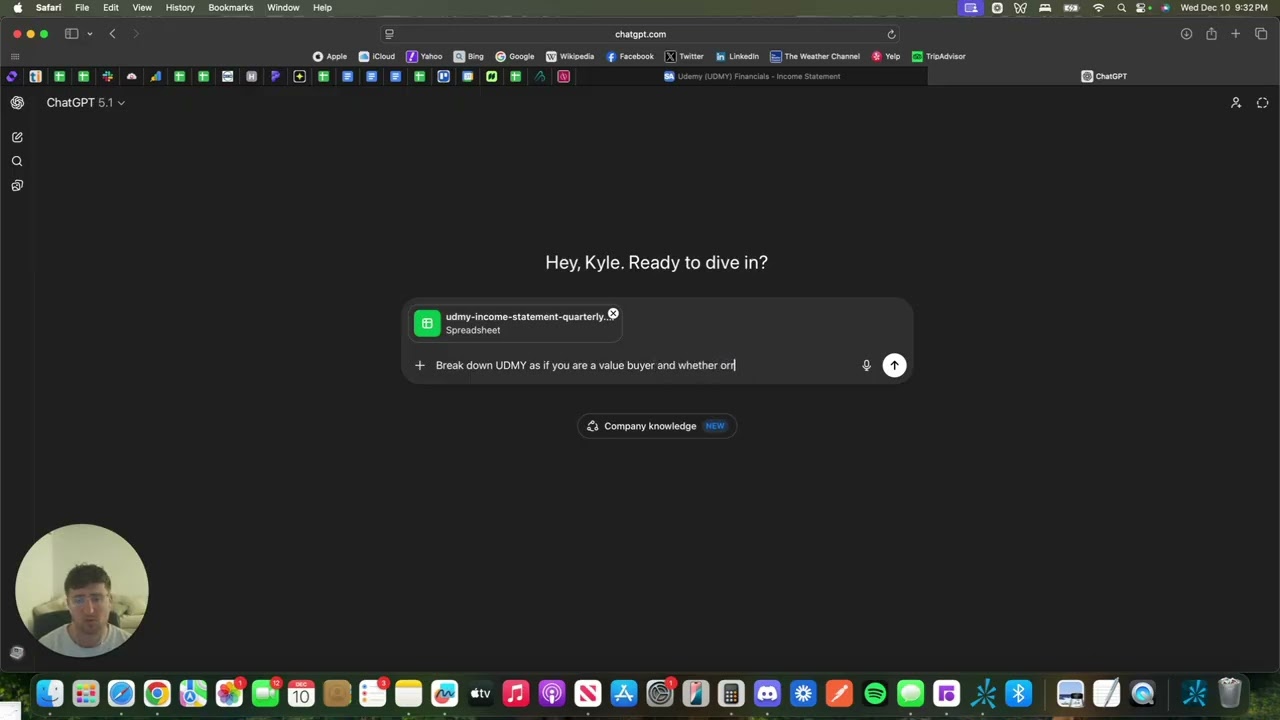This screenshot has height=720, width=1280.
Task: Open the History menu
Action: point(180,7)
